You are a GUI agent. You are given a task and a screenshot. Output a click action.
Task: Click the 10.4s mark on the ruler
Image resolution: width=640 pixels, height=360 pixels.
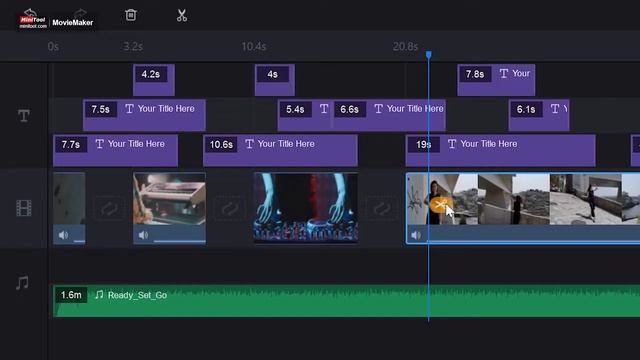coord(254,47)
